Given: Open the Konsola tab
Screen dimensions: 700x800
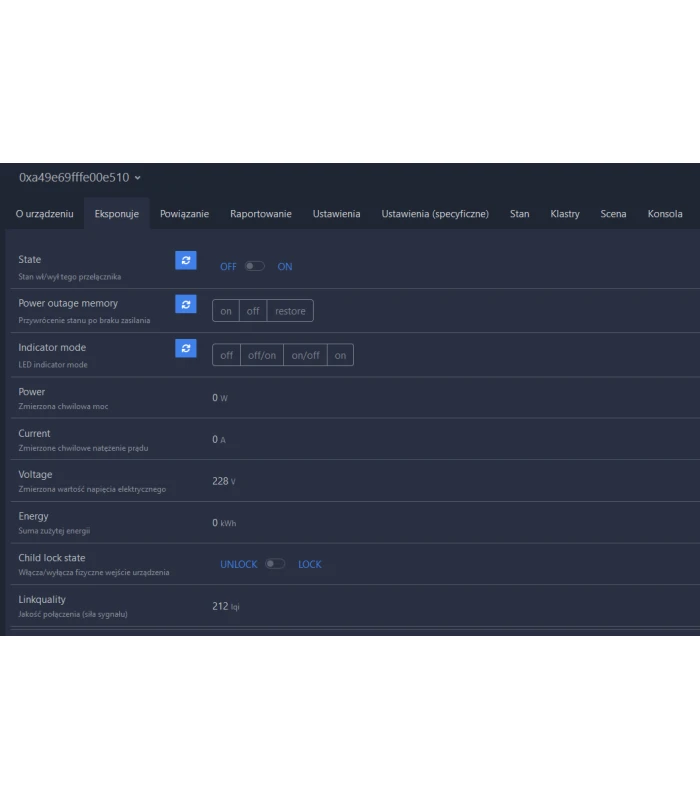Looking at the screenshot, I should click(x=665, y=214).
